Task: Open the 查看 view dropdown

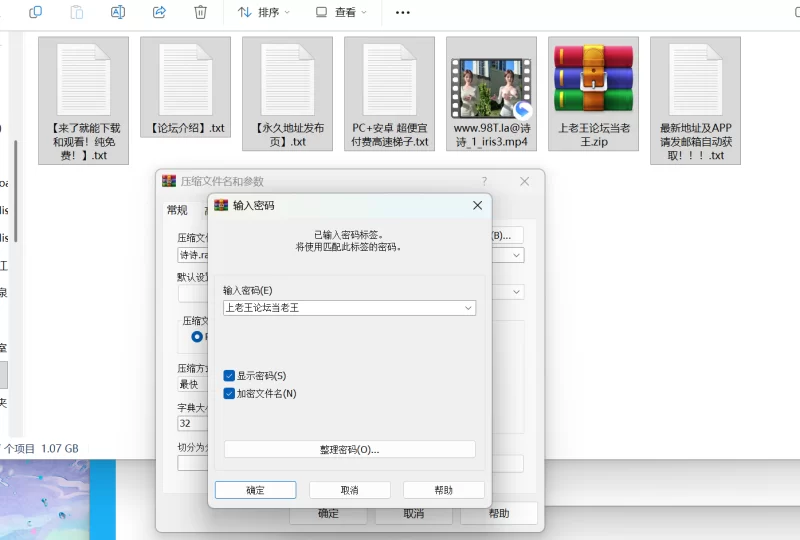Action: pyautogui.click(x=341, y=12)
